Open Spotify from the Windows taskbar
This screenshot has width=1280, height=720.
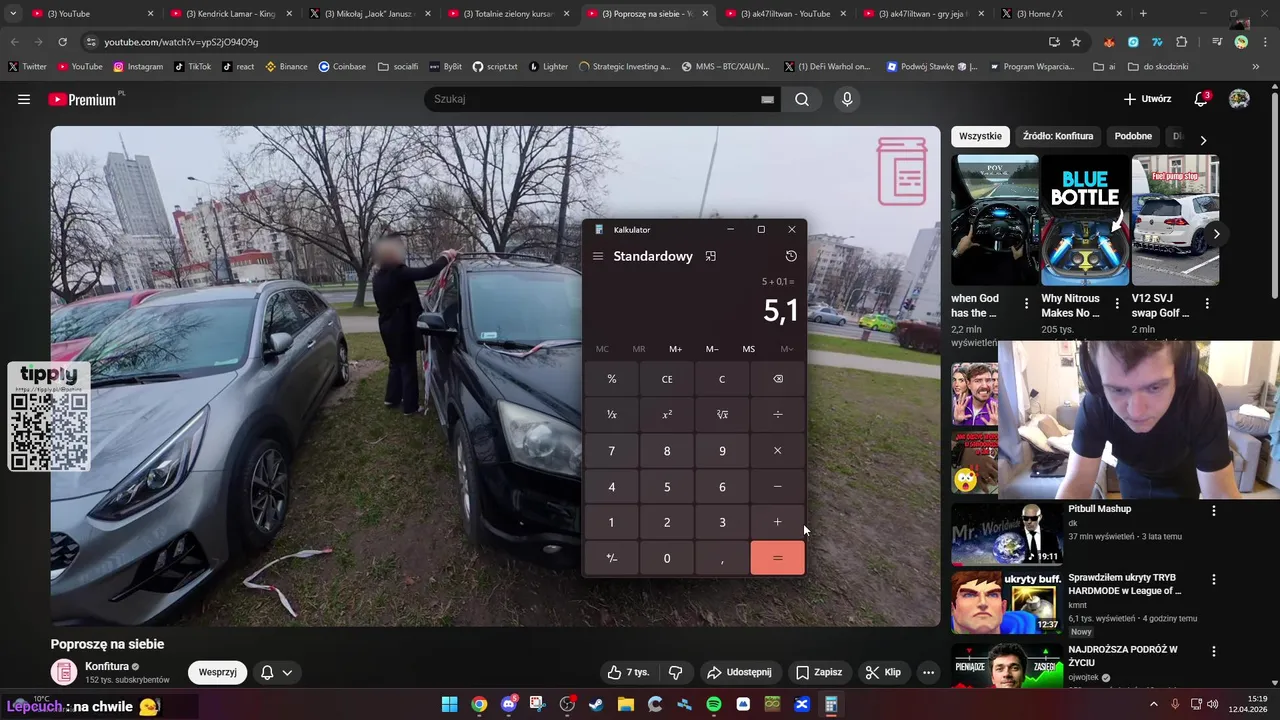(x=714, y=704)
